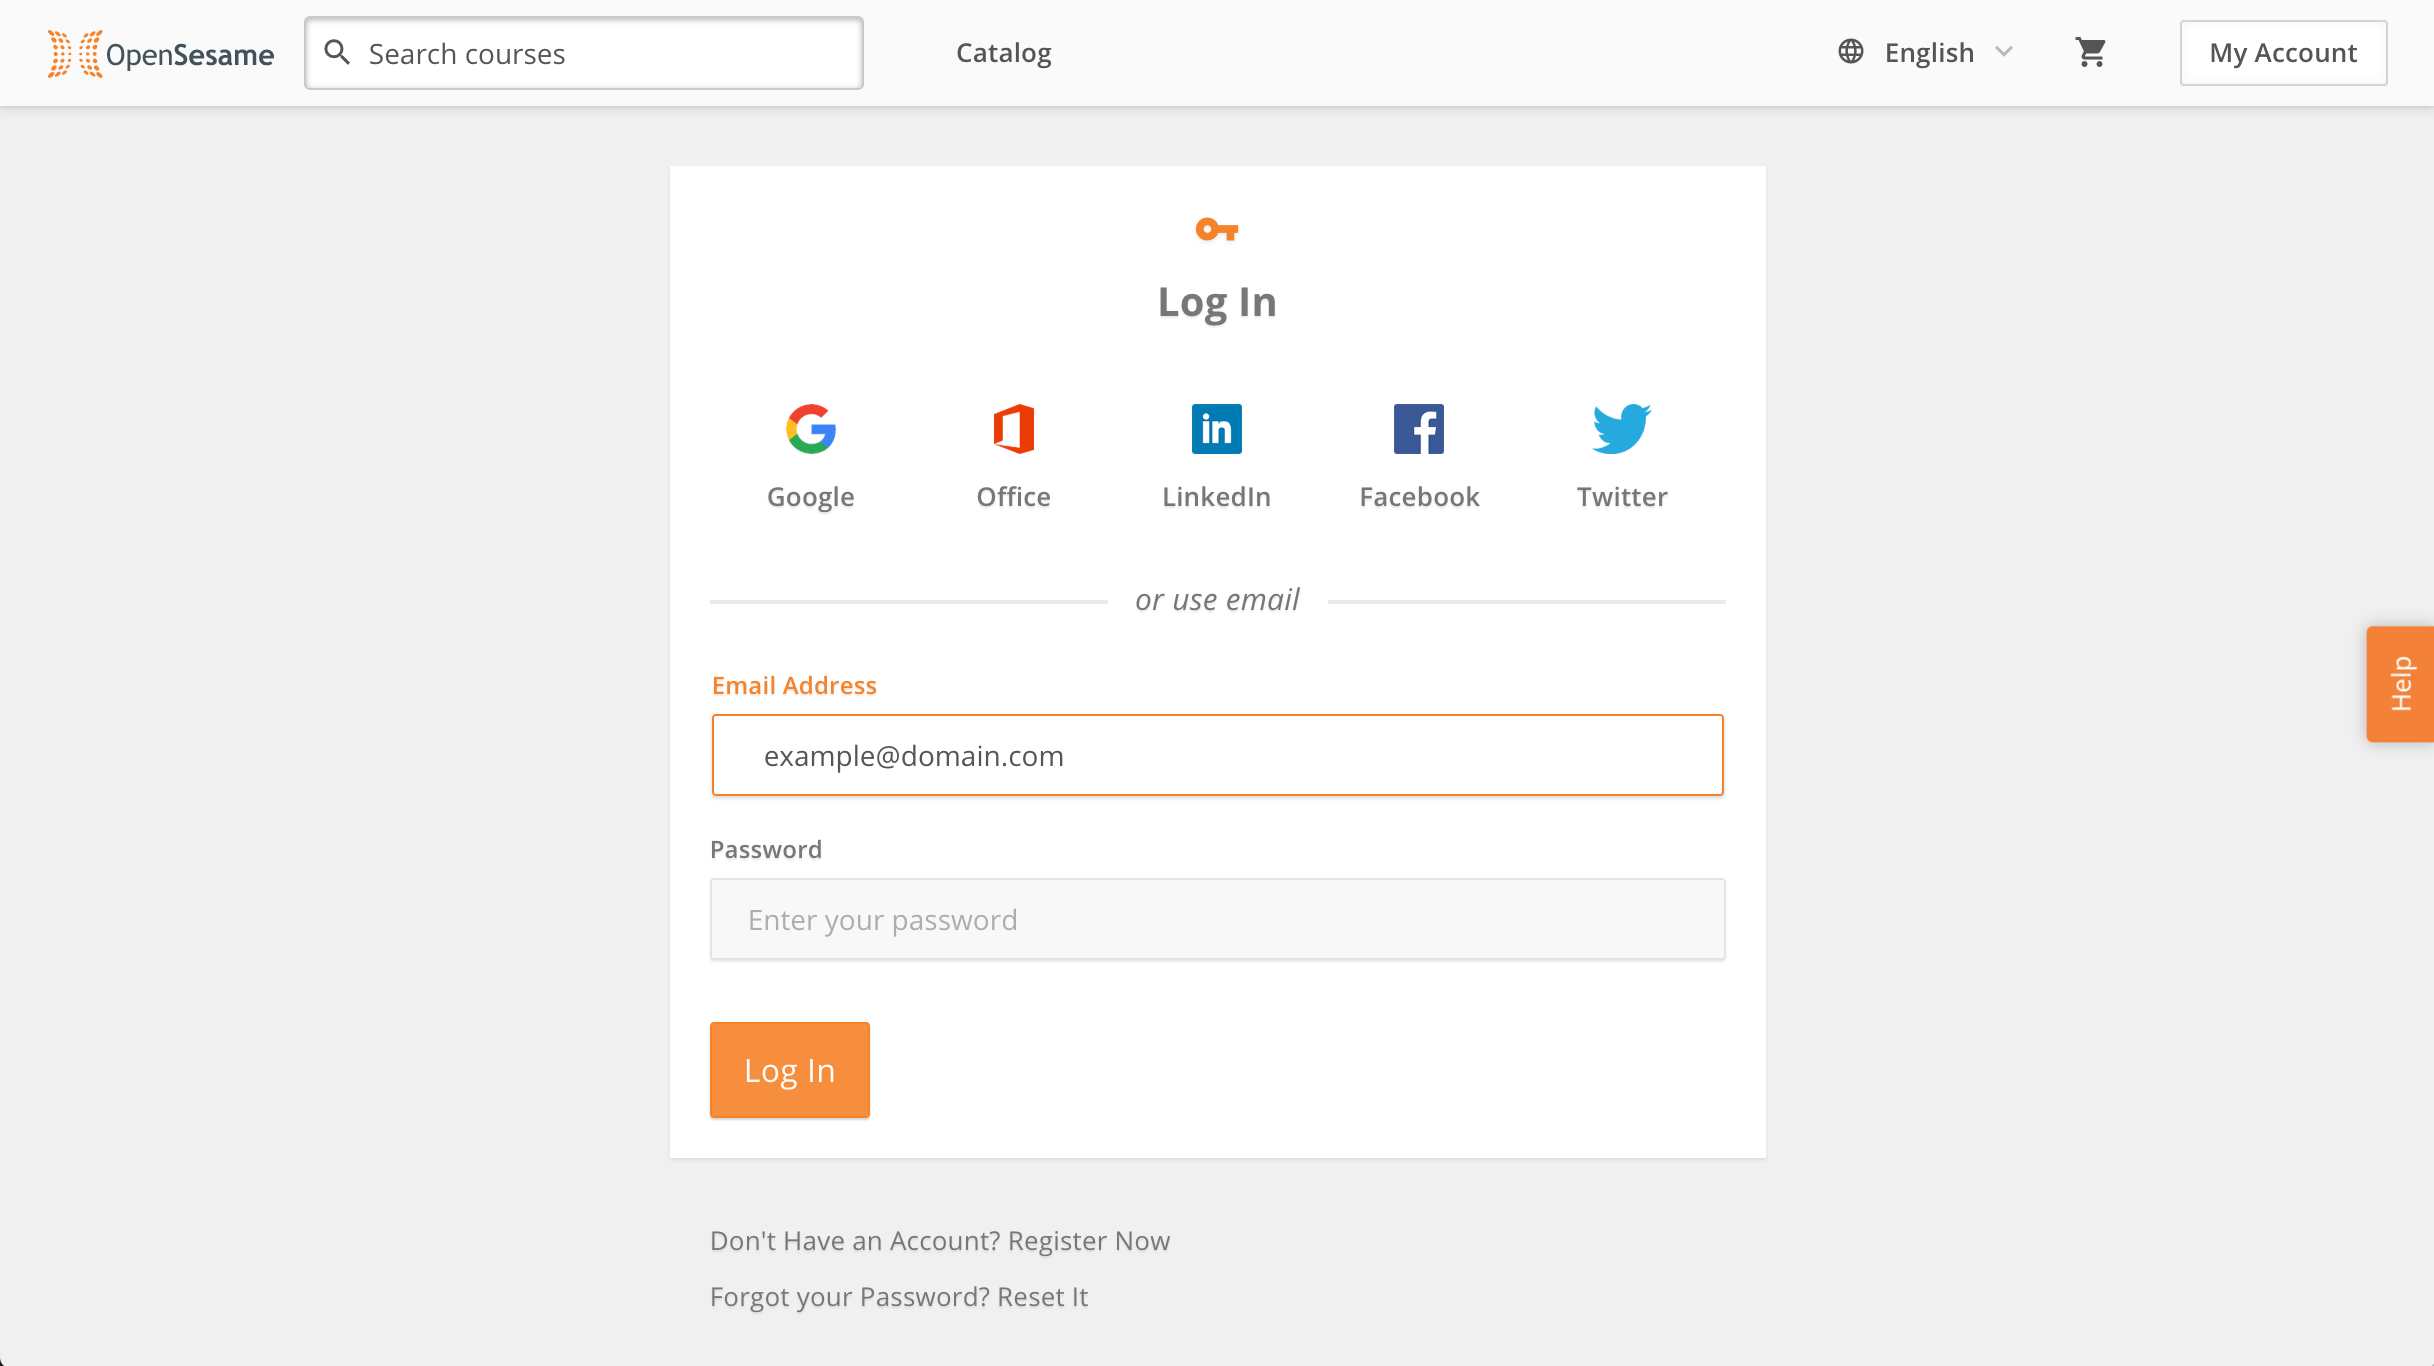
Task: Sign in with the Office icon
Action: 1014,429
